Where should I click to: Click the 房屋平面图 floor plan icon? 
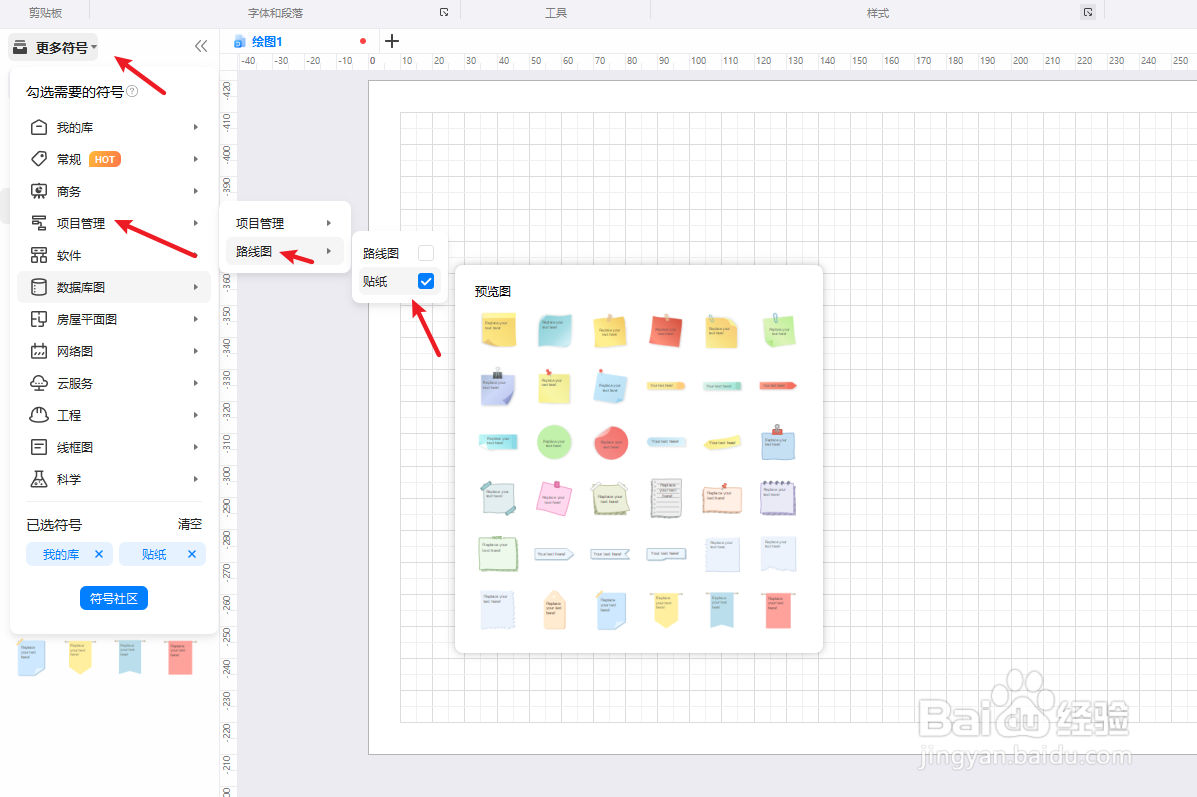(39, 319)
